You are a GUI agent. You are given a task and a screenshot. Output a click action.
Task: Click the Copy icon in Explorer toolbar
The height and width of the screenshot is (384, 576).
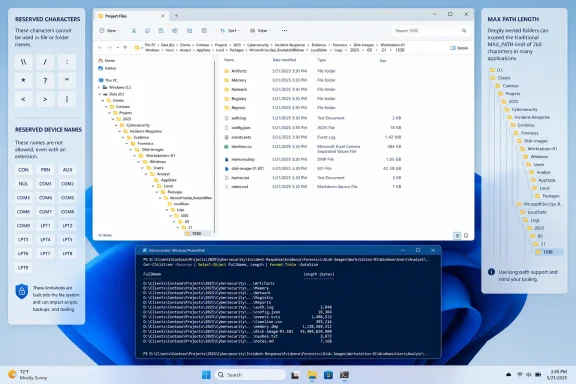[x=147, y=31]
